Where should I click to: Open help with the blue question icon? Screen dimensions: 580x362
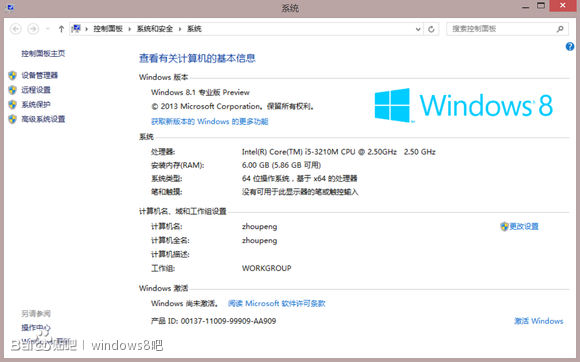click(x=570, y=47)
